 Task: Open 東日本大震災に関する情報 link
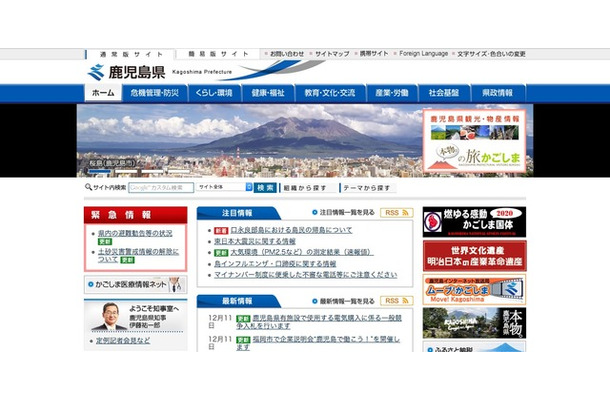(x=255, y=241)
